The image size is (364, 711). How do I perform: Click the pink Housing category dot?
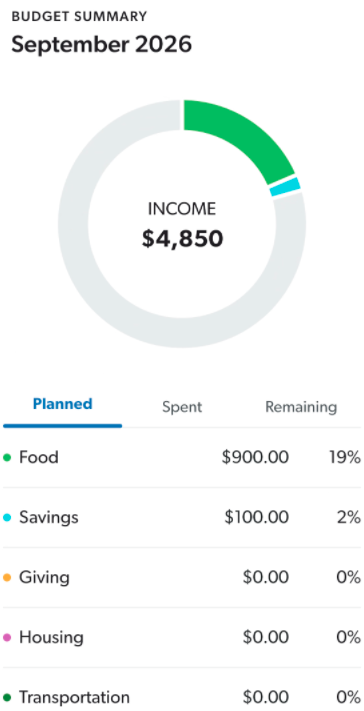[7, 638]
